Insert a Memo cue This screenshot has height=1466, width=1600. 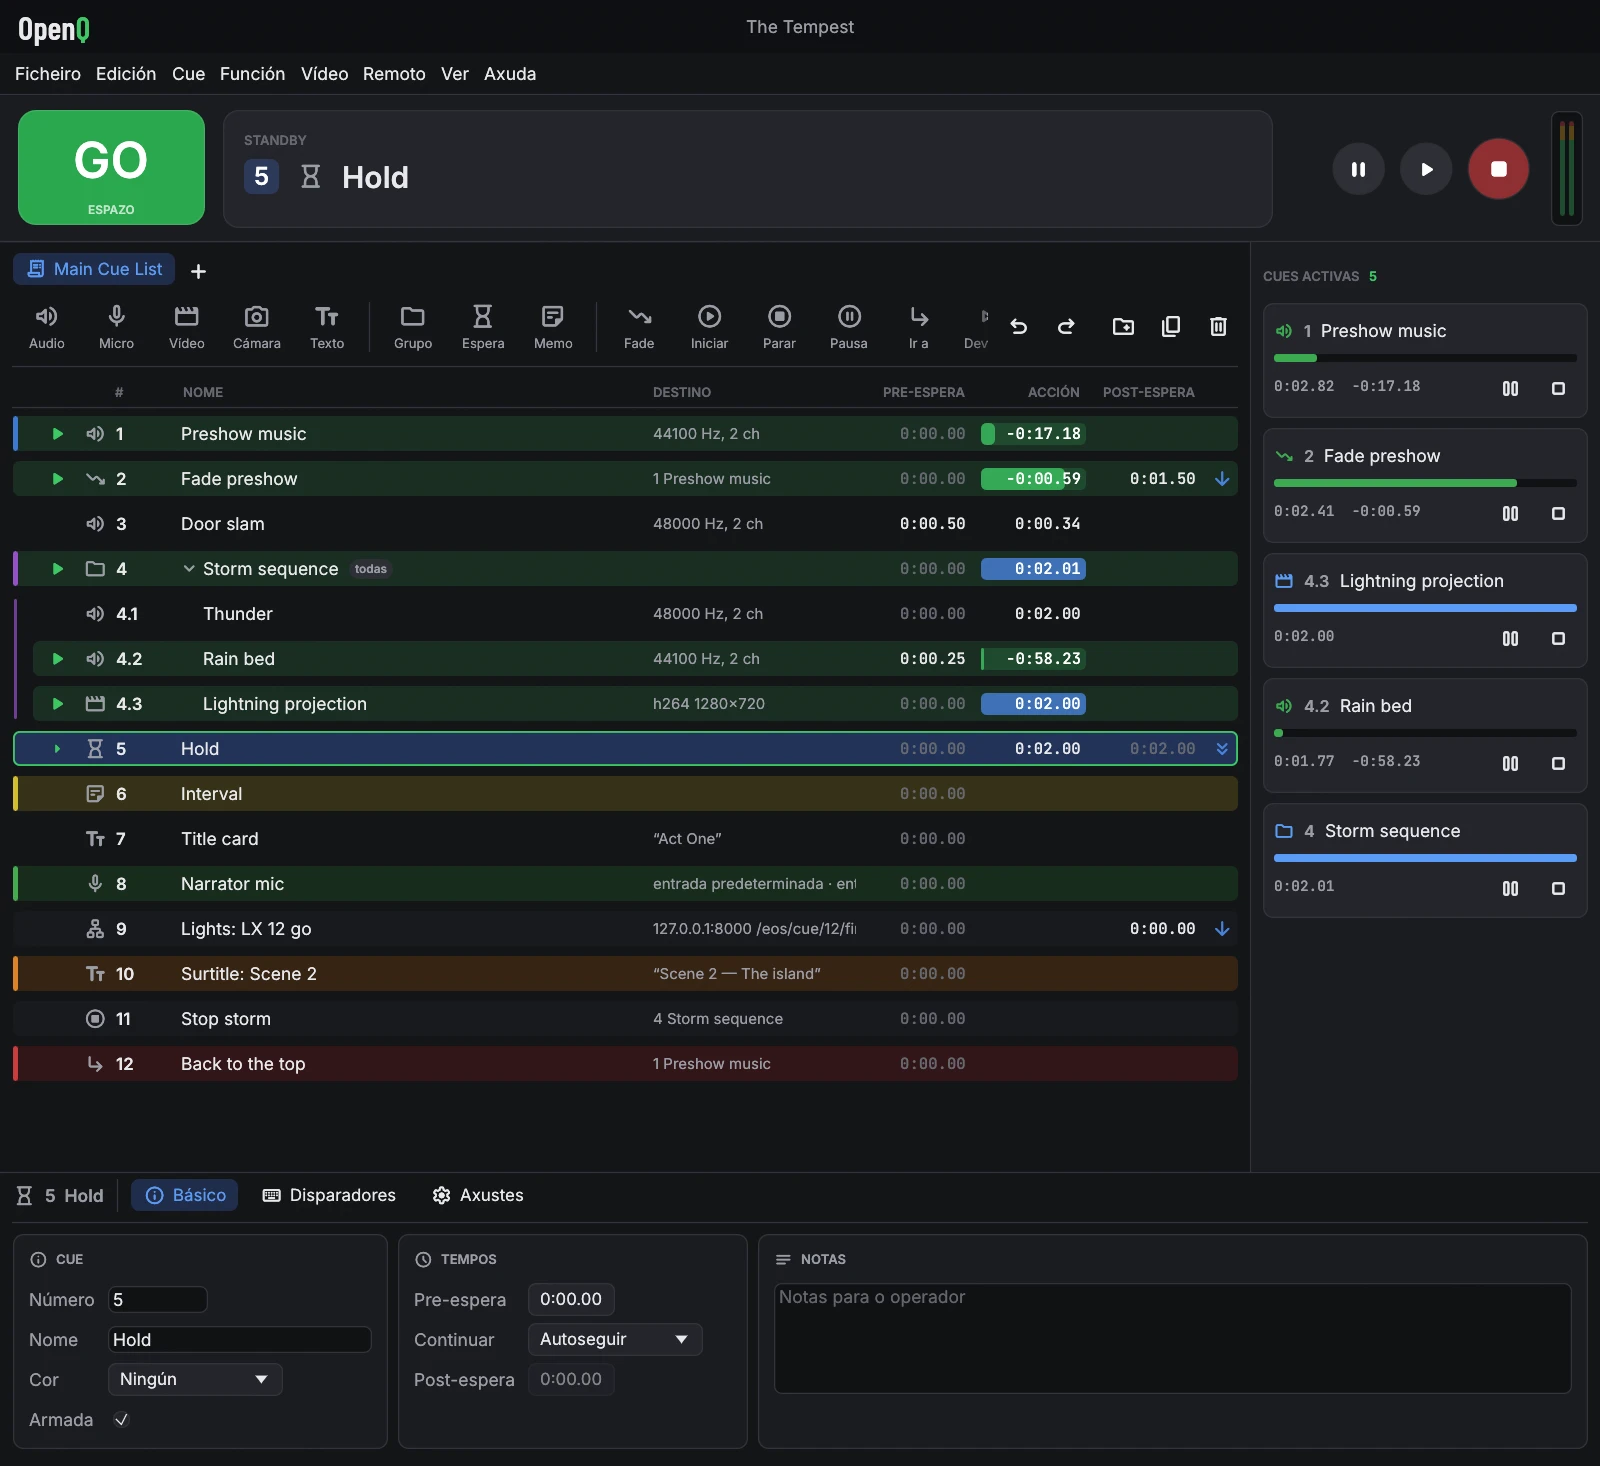pos(553,327)
